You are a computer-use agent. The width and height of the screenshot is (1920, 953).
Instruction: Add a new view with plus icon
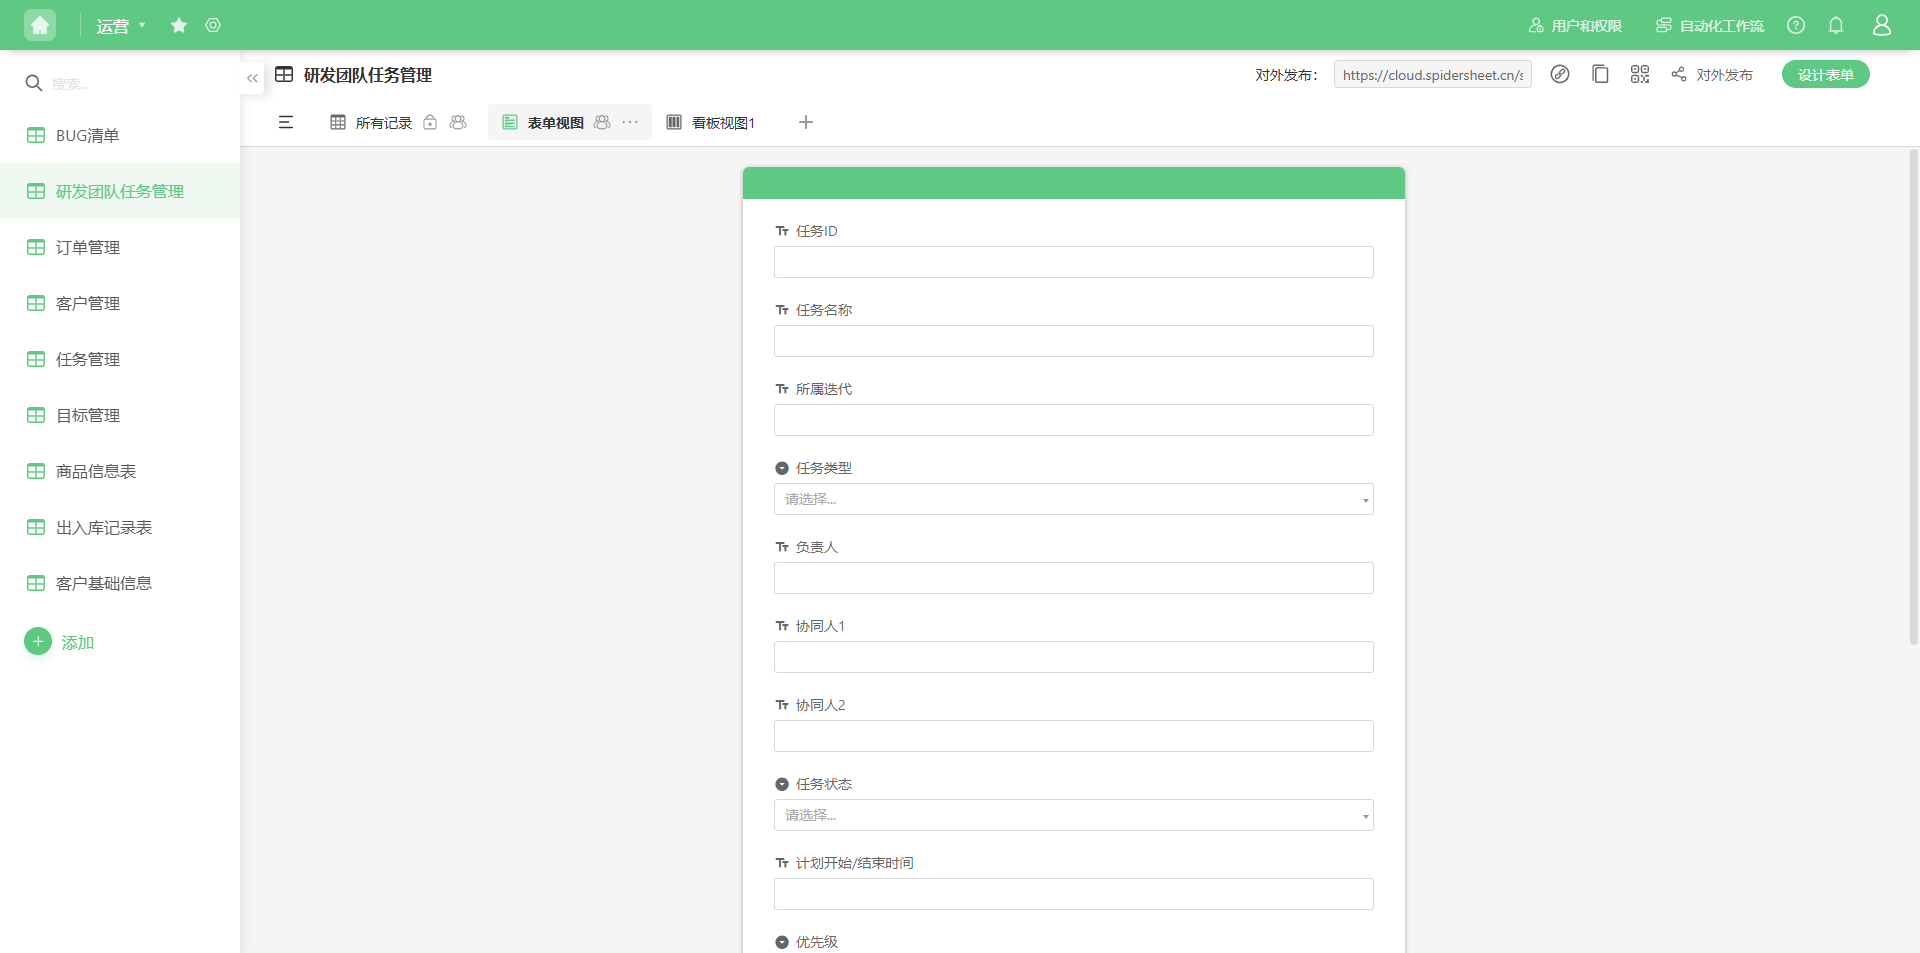click(x=806, y=122)
